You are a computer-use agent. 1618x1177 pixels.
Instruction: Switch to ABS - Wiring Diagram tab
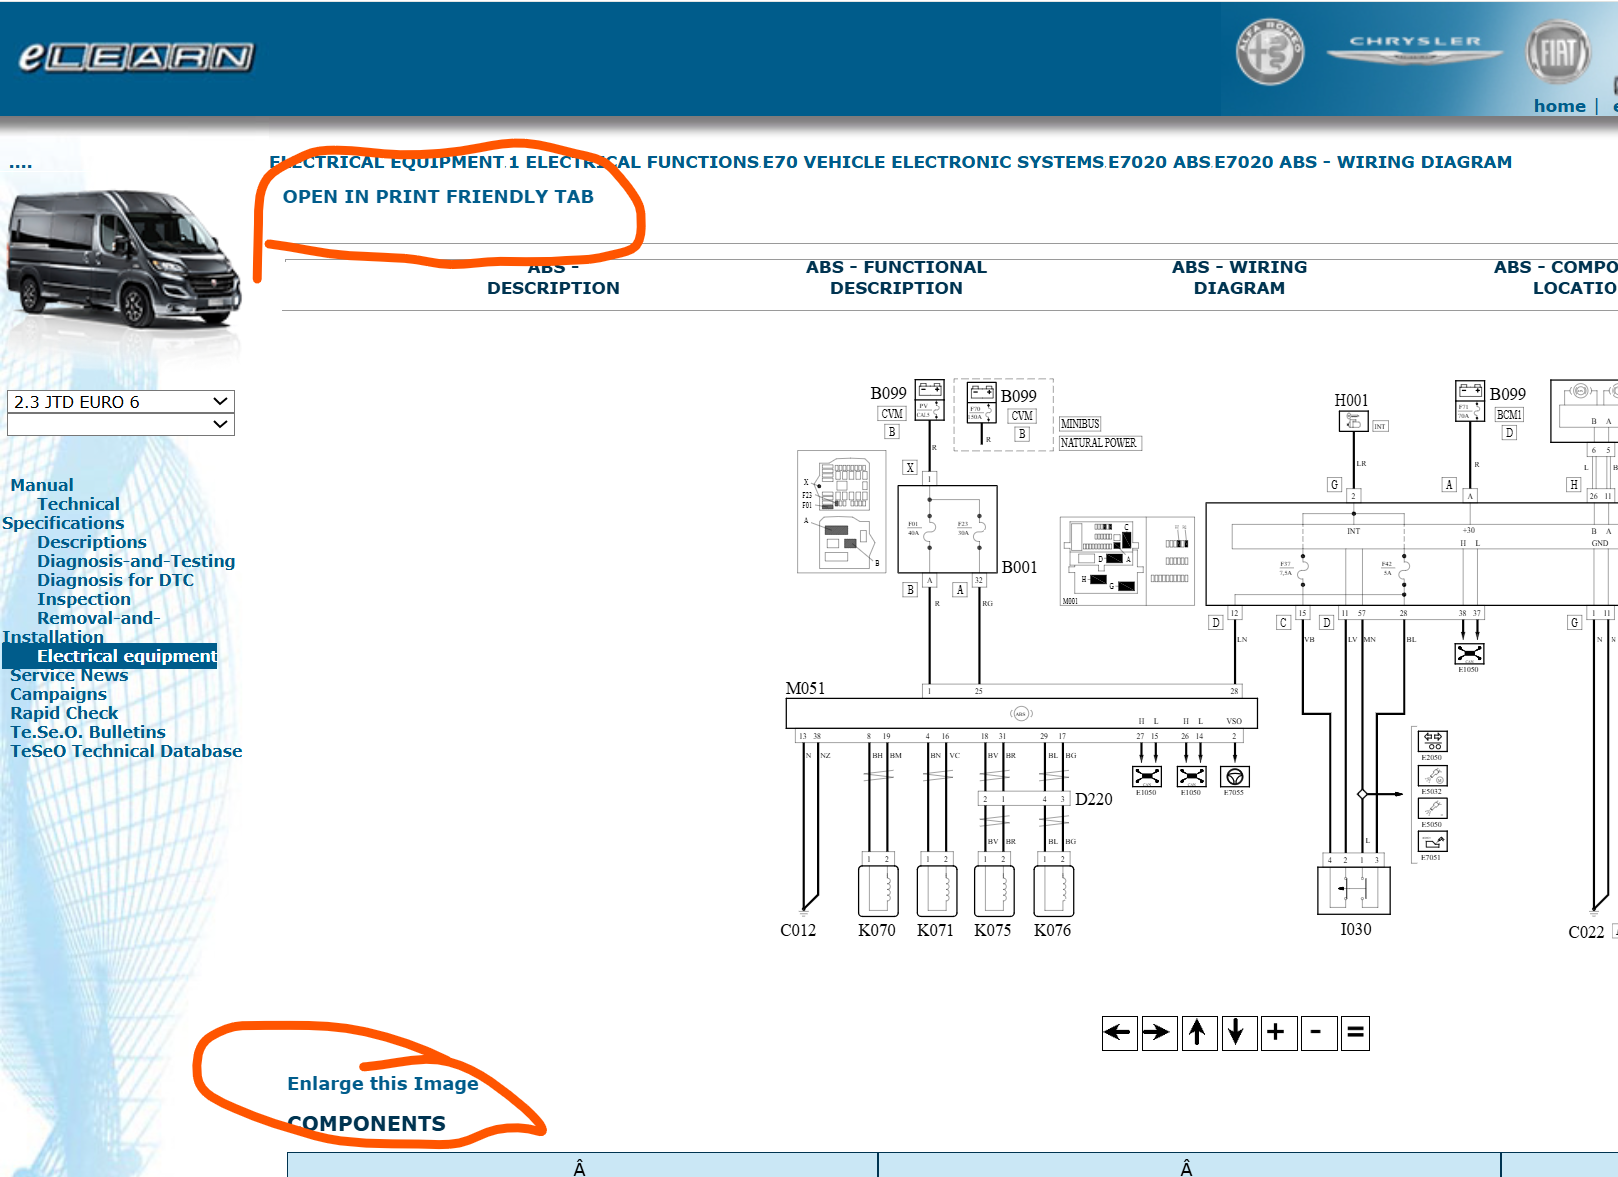click(1239, 278)
